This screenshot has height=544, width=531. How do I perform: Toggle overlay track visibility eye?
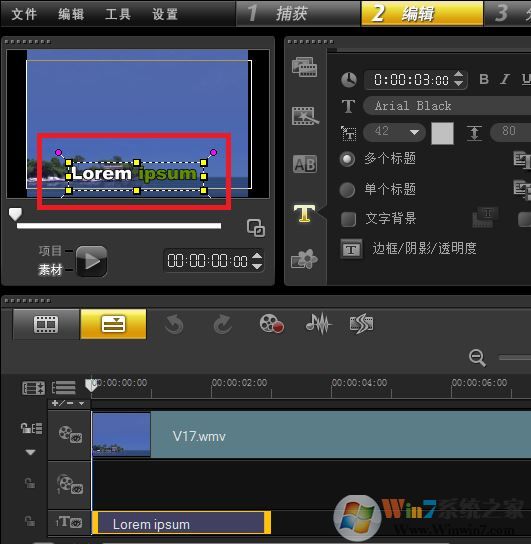[x=77, y=489]
